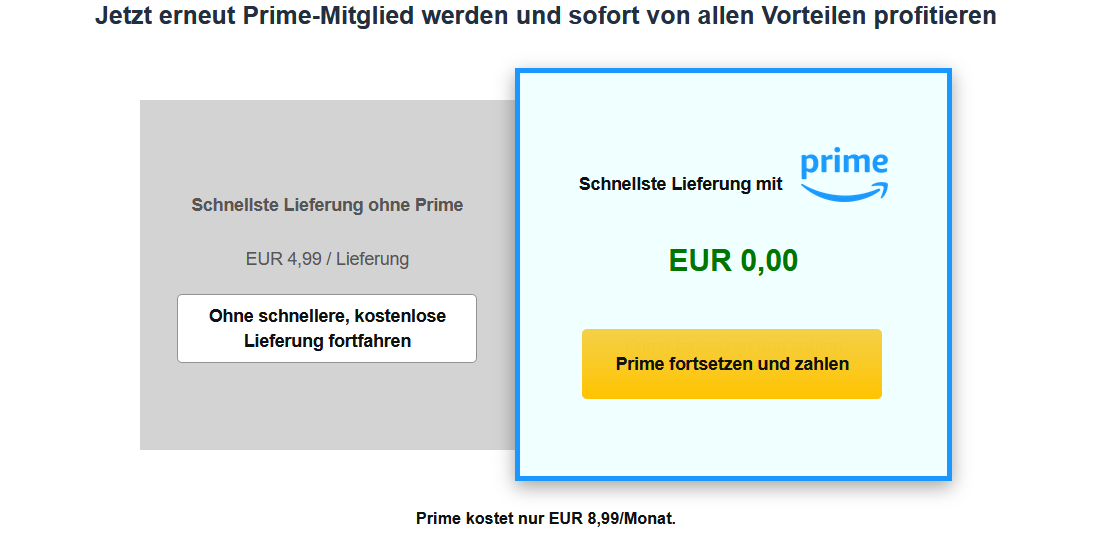Click the EUR 4,99 / Lieferung price
The image size is (1105, 542).
[x=327, y=259]
